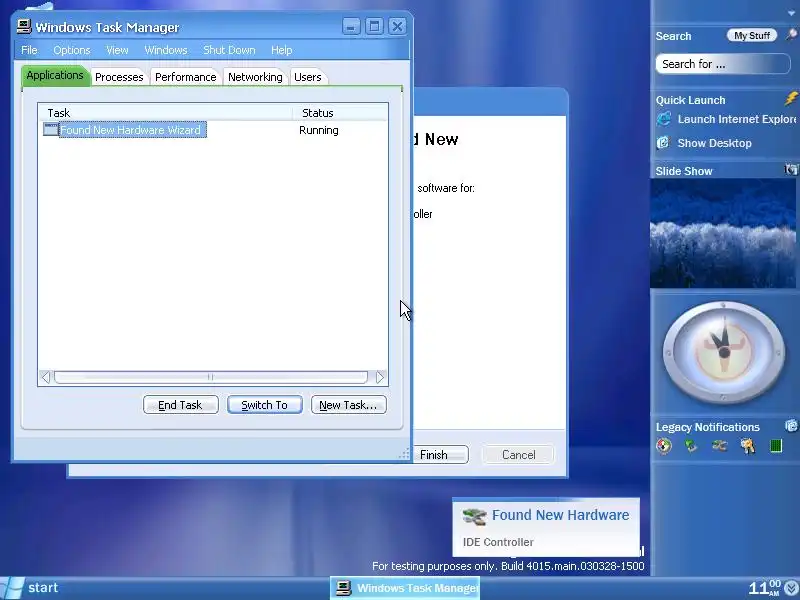Click the analog clock tile
800x600 pixels.
(x=723, y=353)
